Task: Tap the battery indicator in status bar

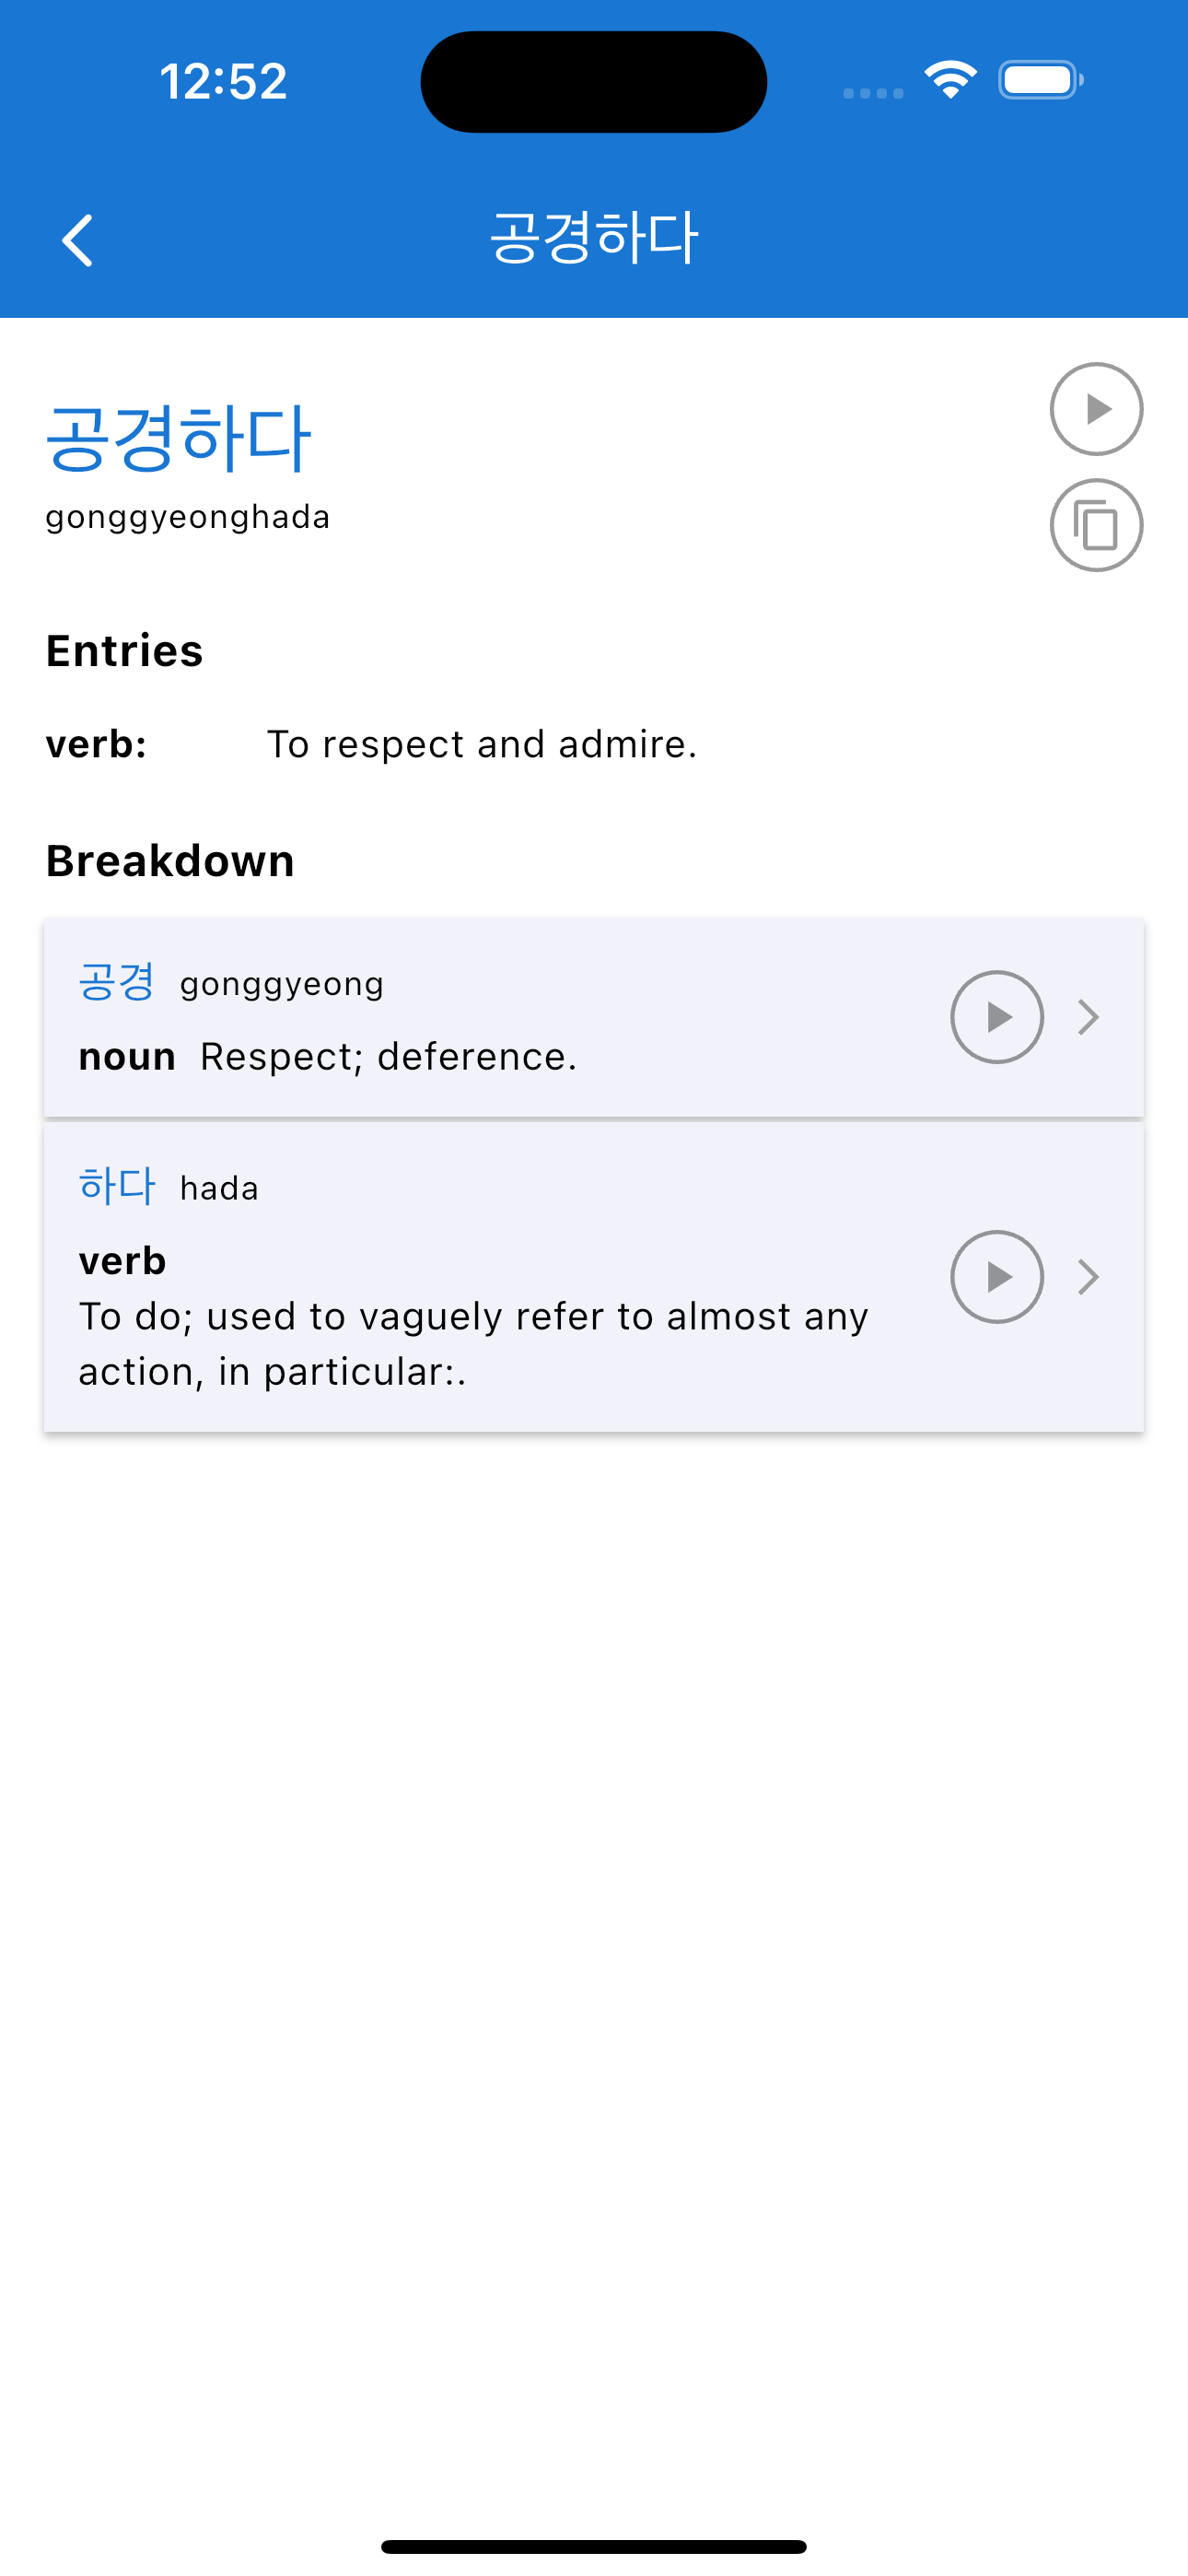Action: click(1040, 80)
